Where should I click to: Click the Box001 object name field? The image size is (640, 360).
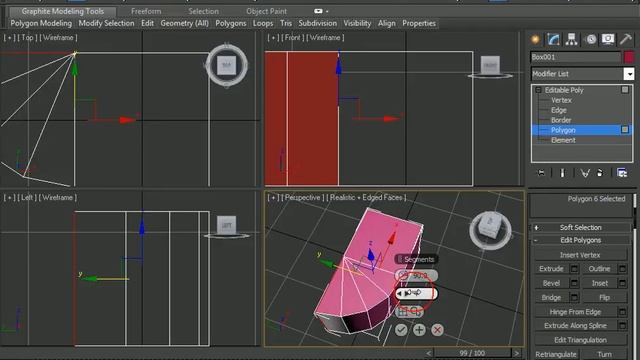click(576, 57)
